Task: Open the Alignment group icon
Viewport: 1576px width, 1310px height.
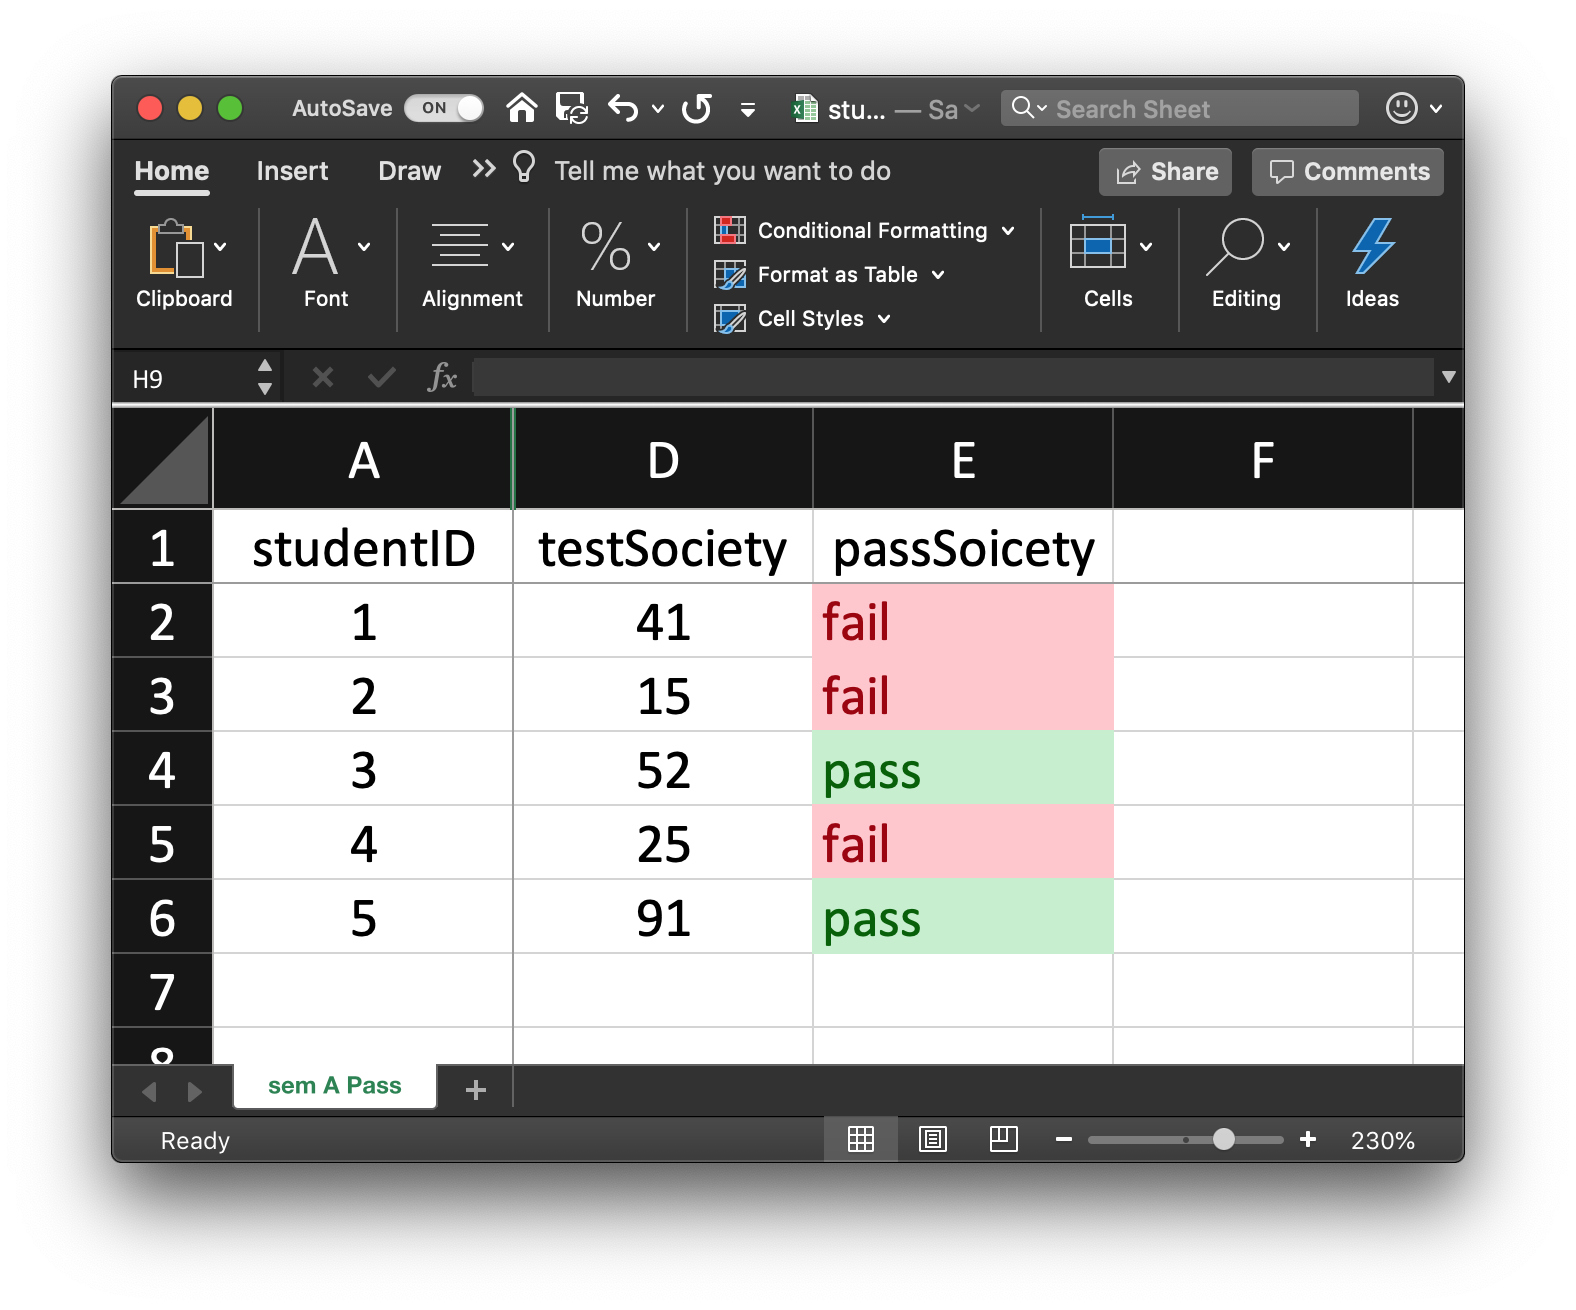Action: pyautogui.click(x=459, y=246)
